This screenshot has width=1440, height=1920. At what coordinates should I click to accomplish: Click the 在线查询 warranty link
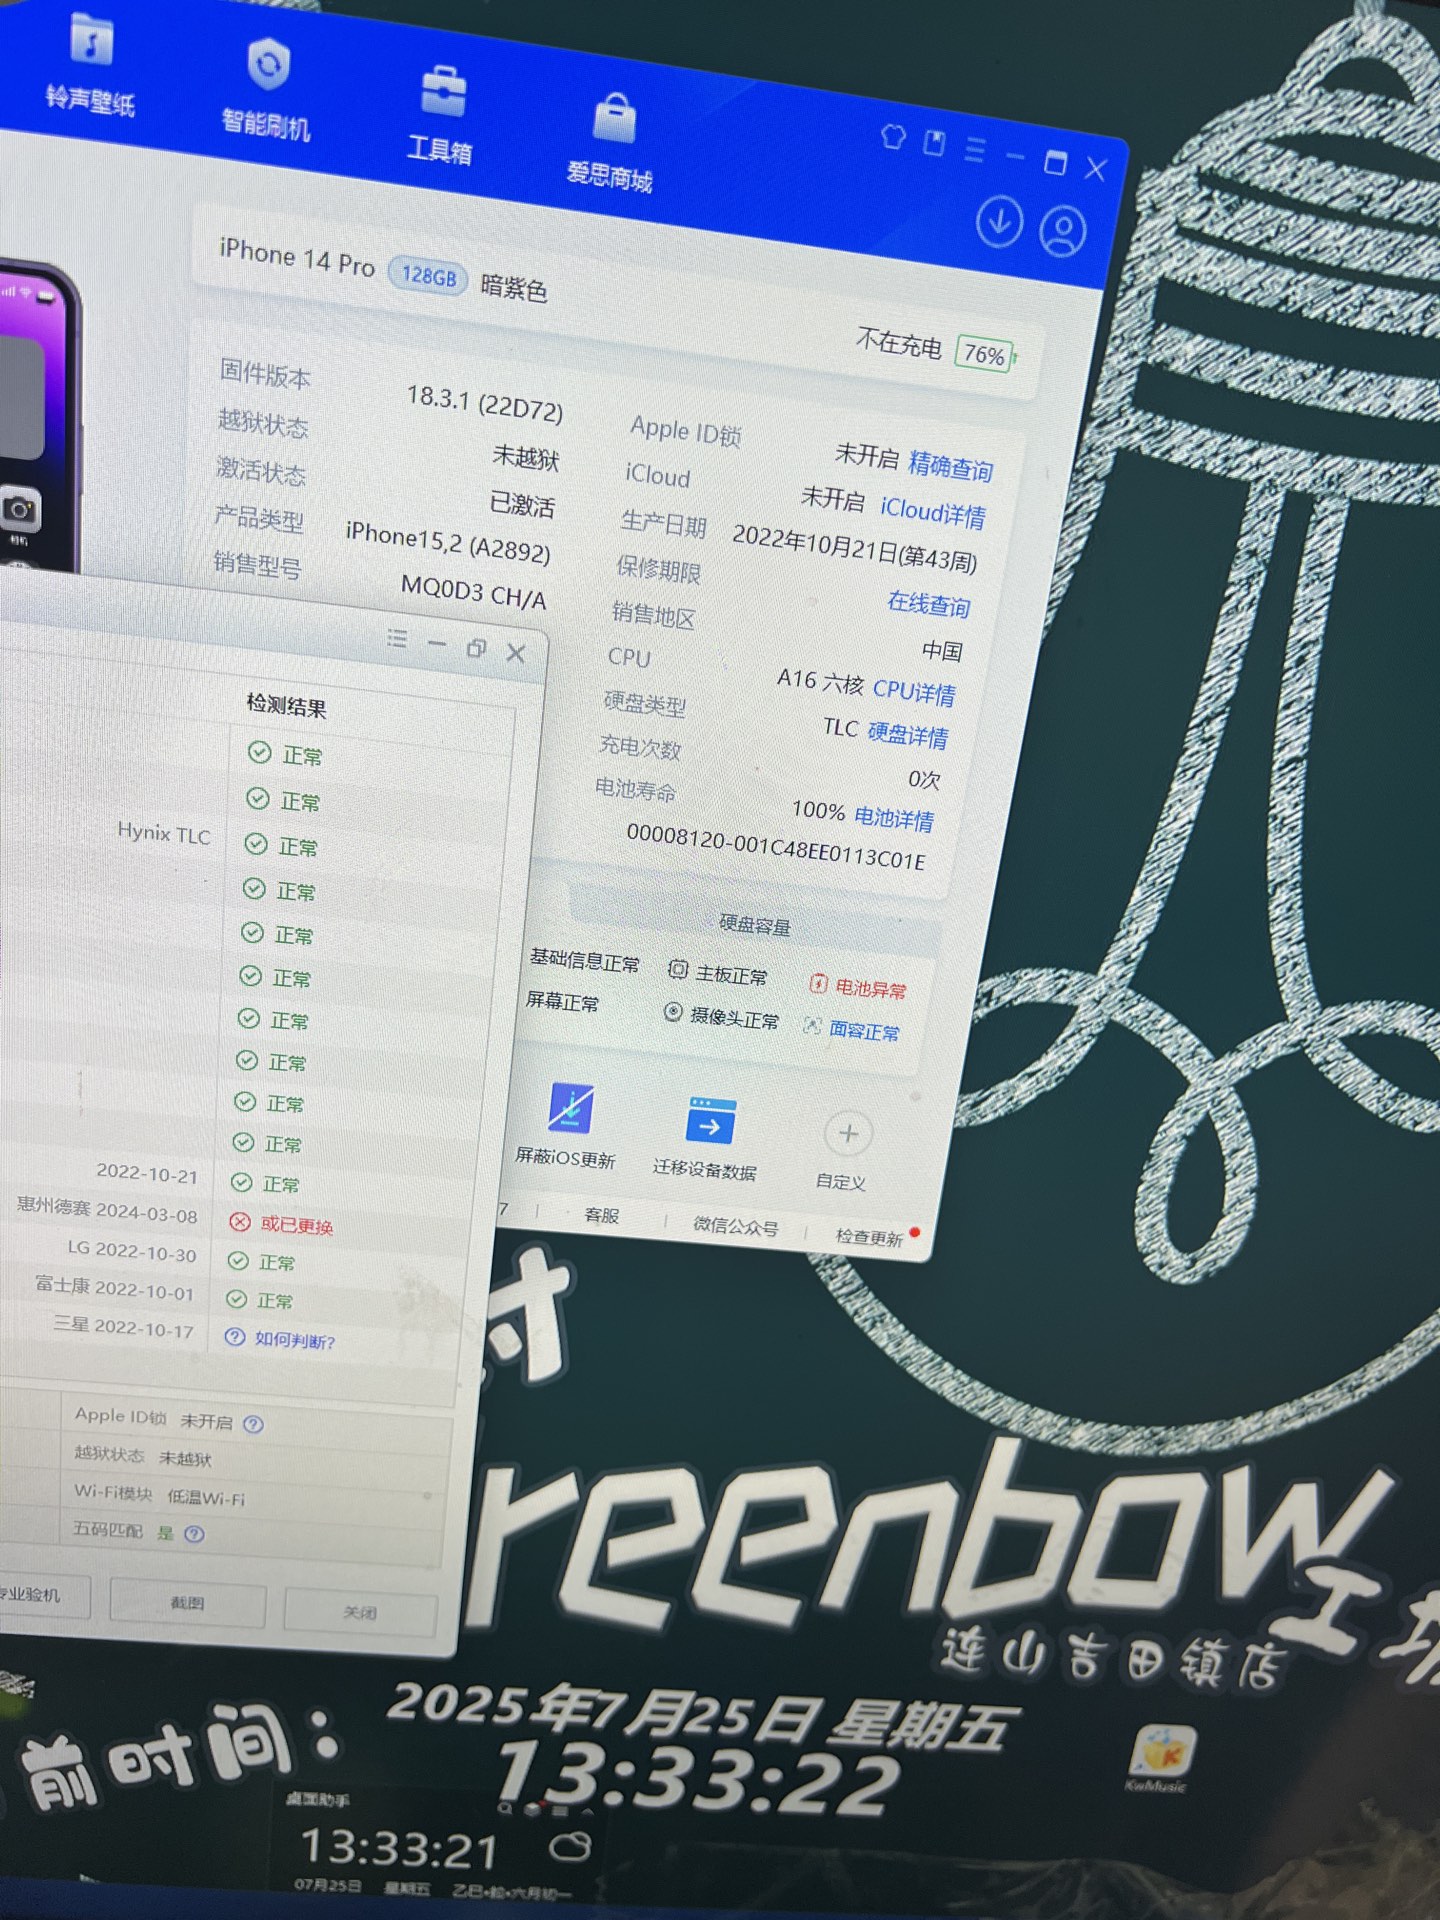(x=929, y=604)
